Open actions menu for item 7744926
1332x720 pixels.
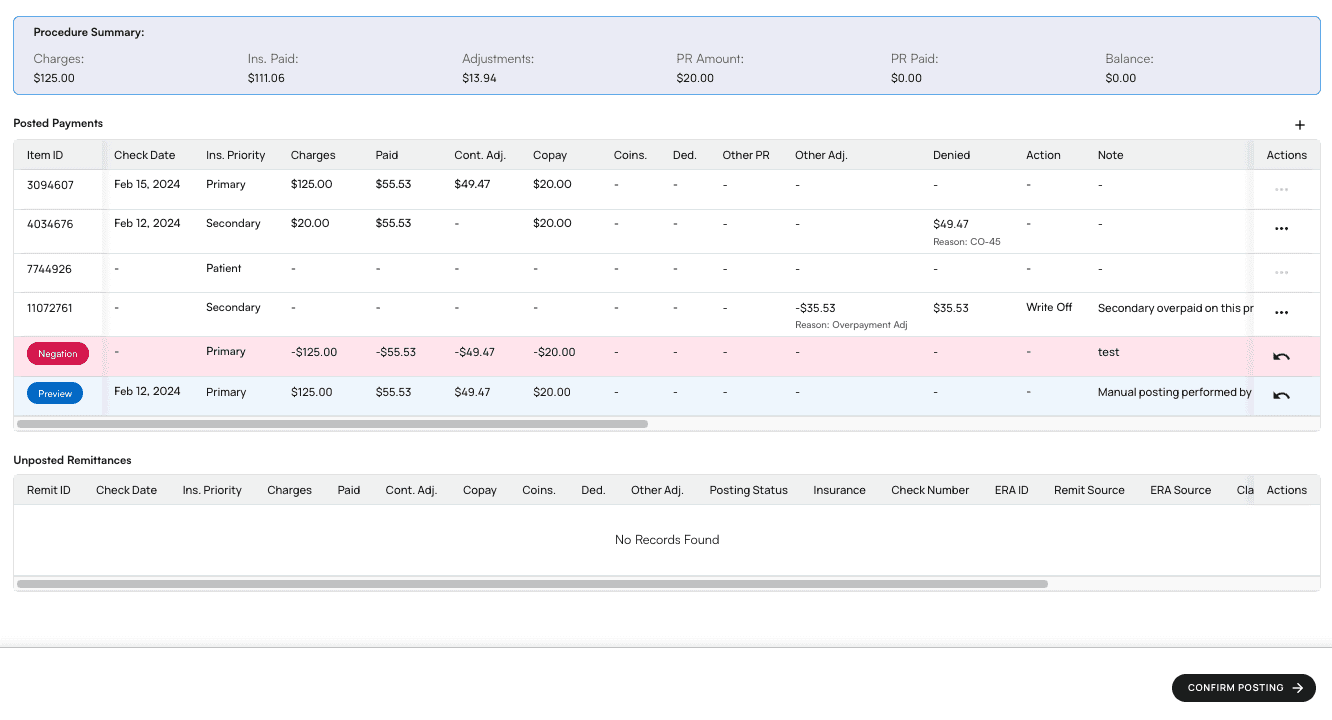point(1281,272)
